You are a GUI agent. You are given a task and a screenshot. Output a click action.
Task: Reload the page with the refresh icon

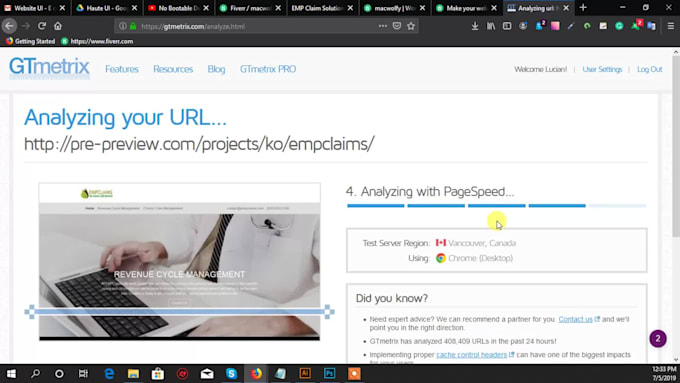(42, 26)
